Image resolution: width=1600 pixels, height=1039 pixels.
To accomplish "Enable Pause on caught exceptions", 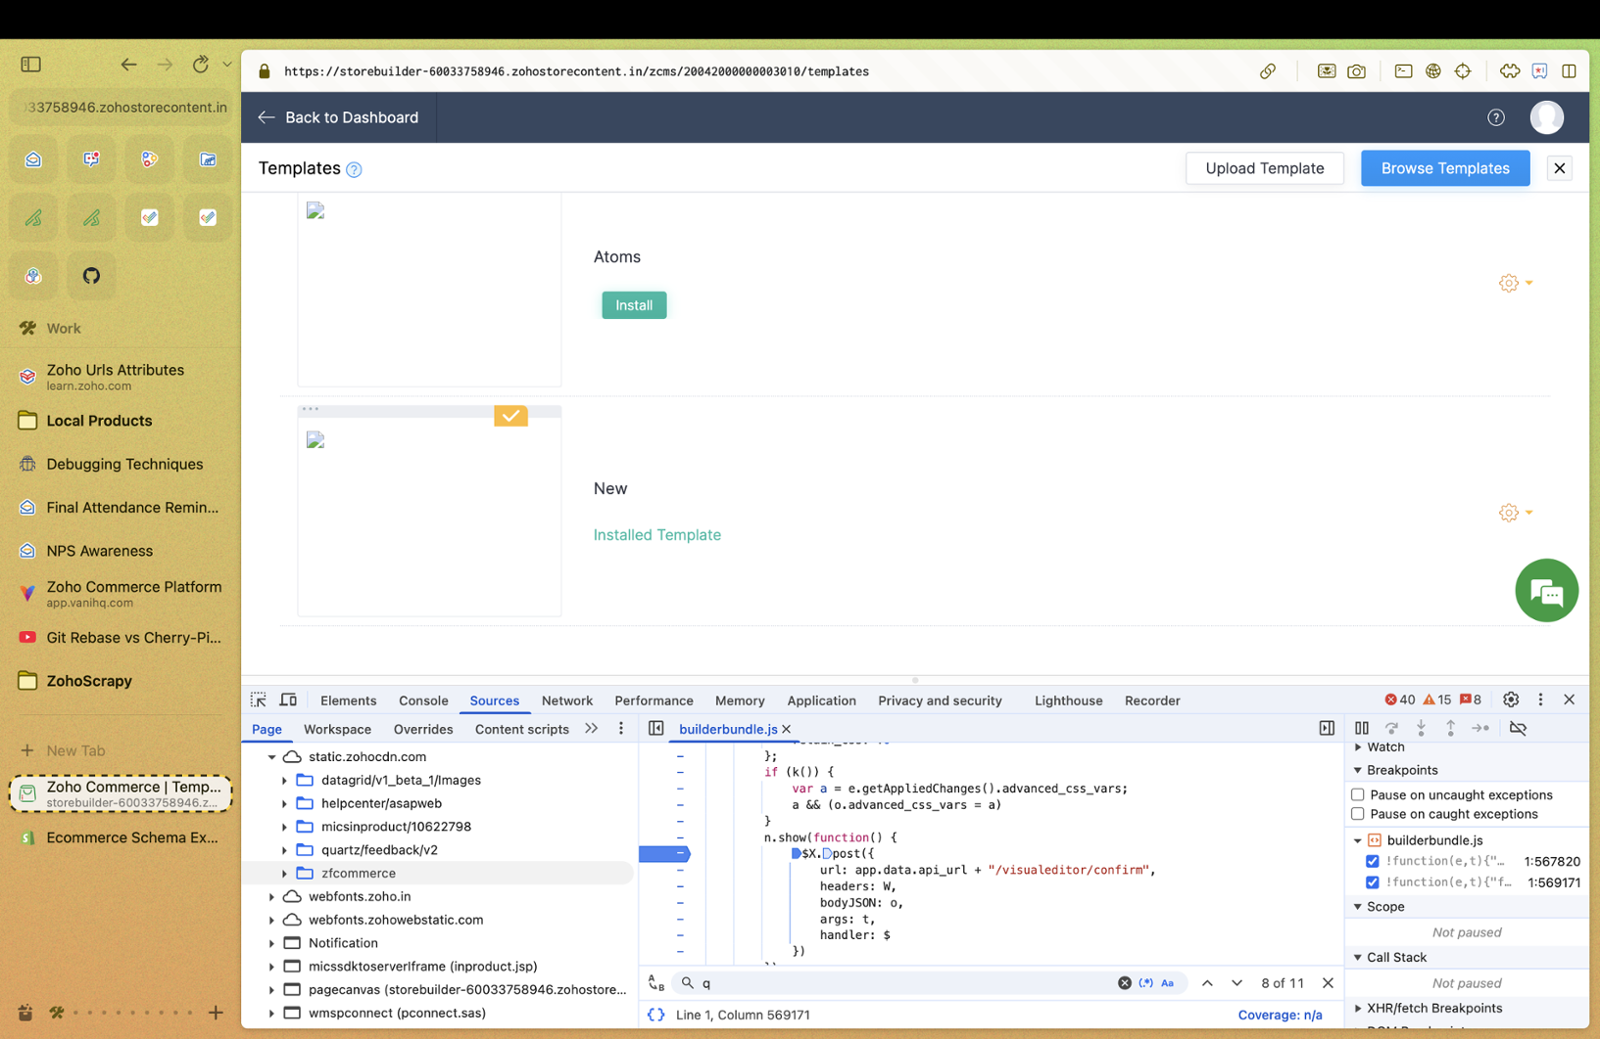I will (1358, 814).
